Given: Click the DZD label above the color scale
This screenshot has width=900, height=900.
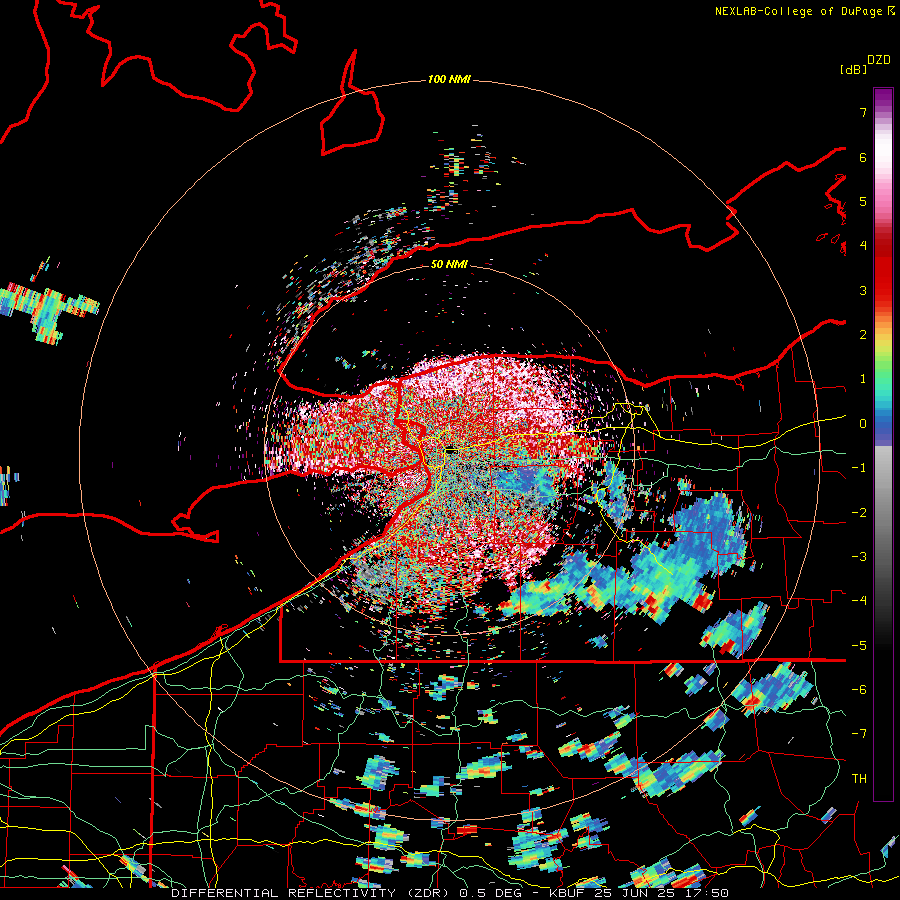Looking at the screenshot, I should [879, 60].
